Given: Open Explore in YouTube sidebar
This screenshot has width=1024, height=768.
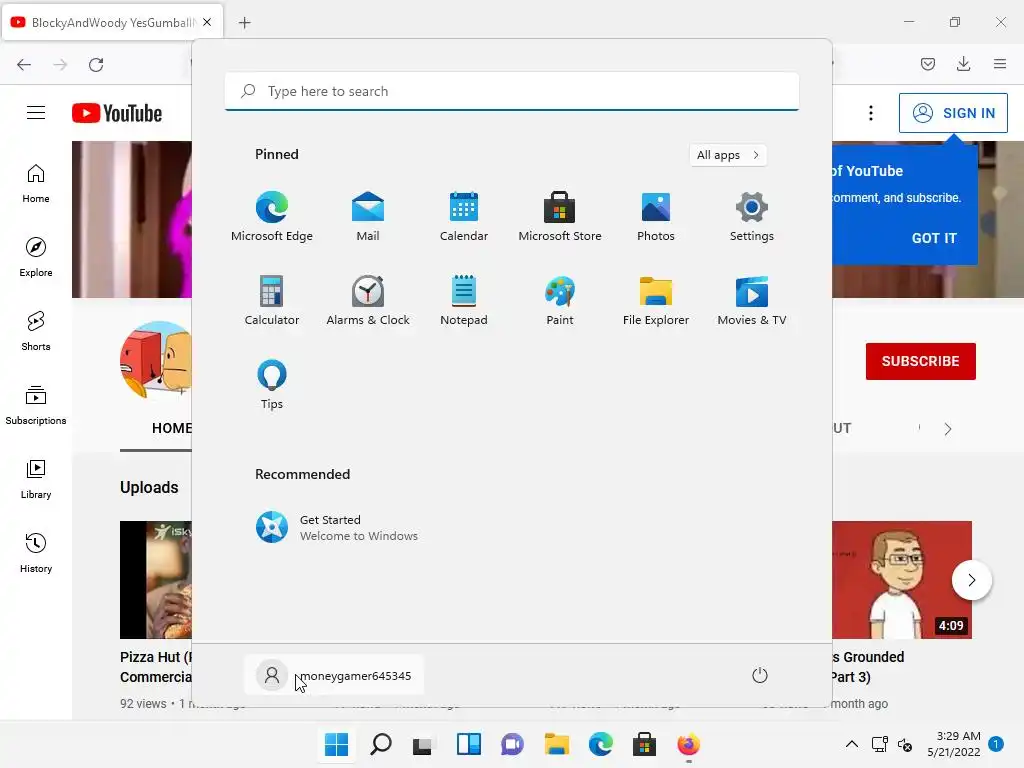Looking at the screenshot, I should [36, 258].
